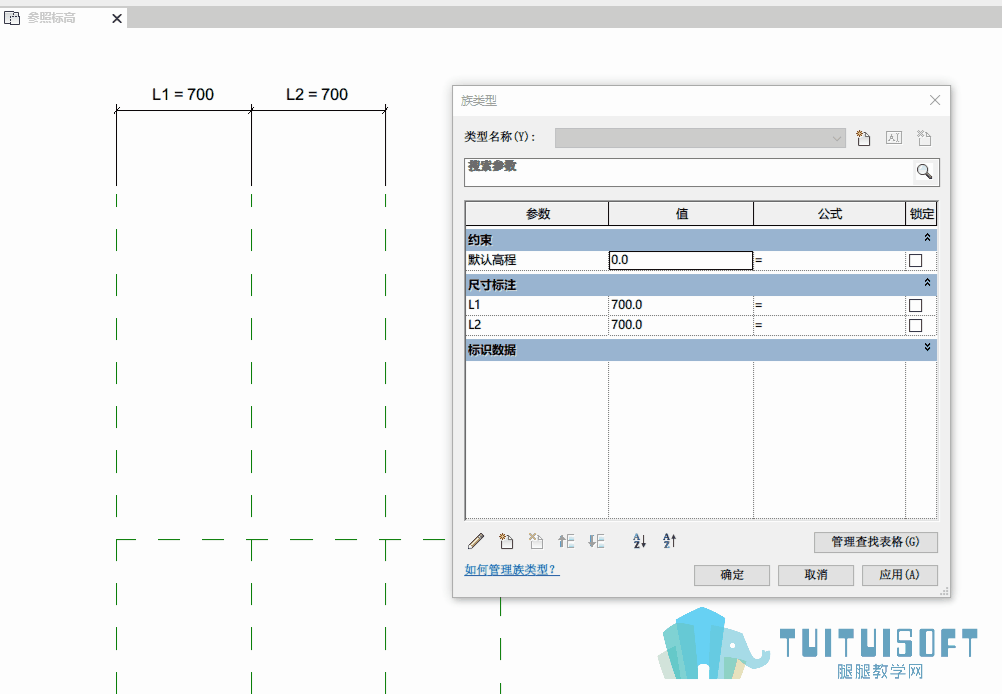Sort parameters in descending order
Viewport: 1002px width, 694px height.
670,541
